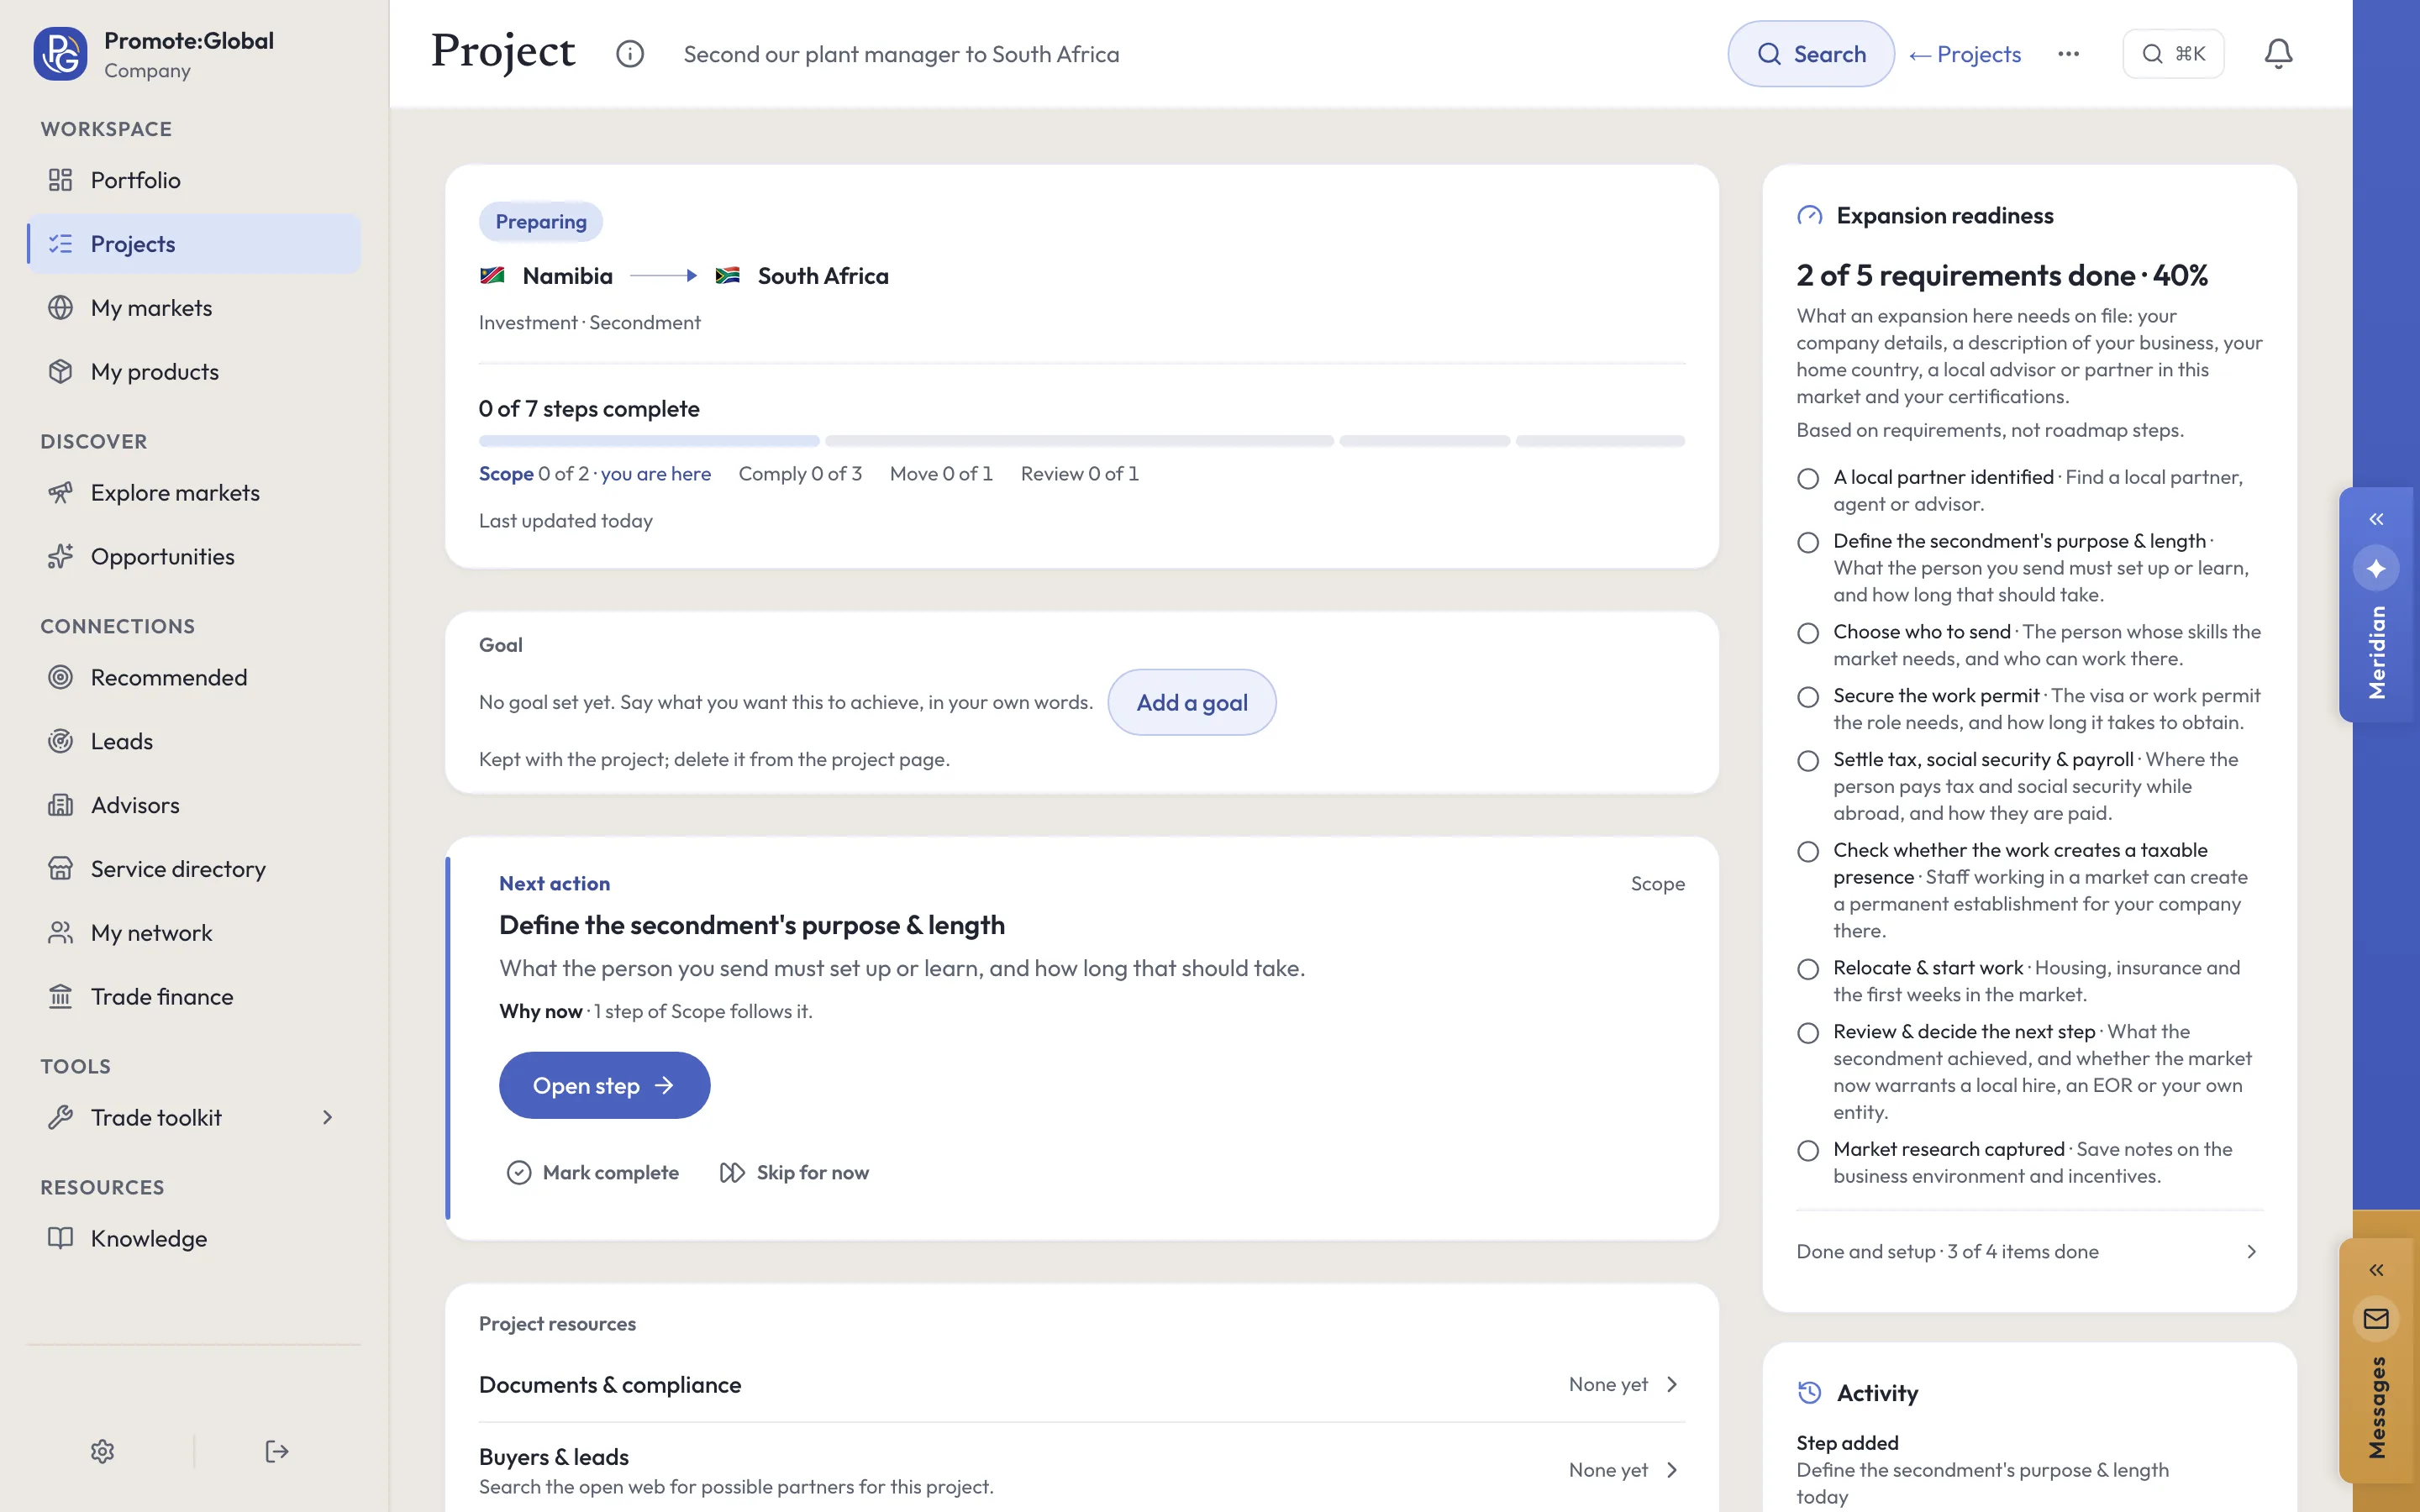Open My markets in sidebar

(194, 308)
